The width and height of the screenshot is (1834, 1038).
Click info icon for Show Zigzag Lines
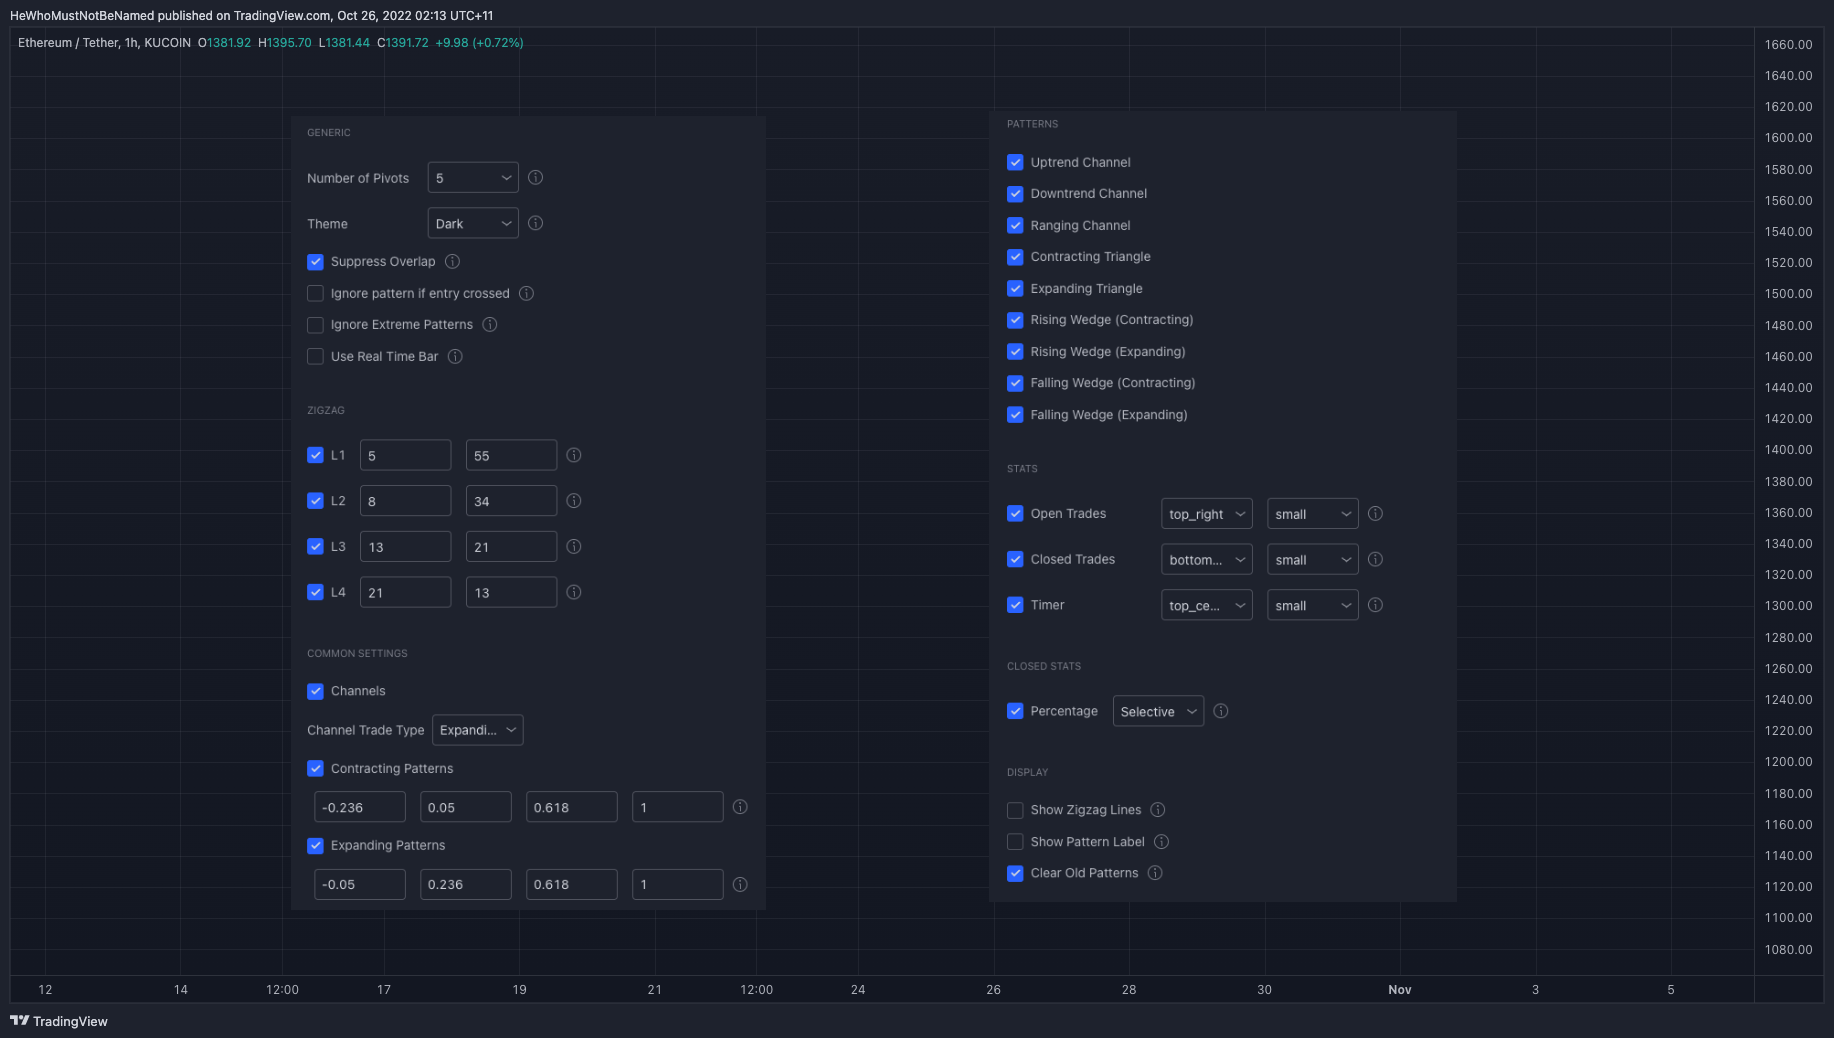(x=1158, y=810)
